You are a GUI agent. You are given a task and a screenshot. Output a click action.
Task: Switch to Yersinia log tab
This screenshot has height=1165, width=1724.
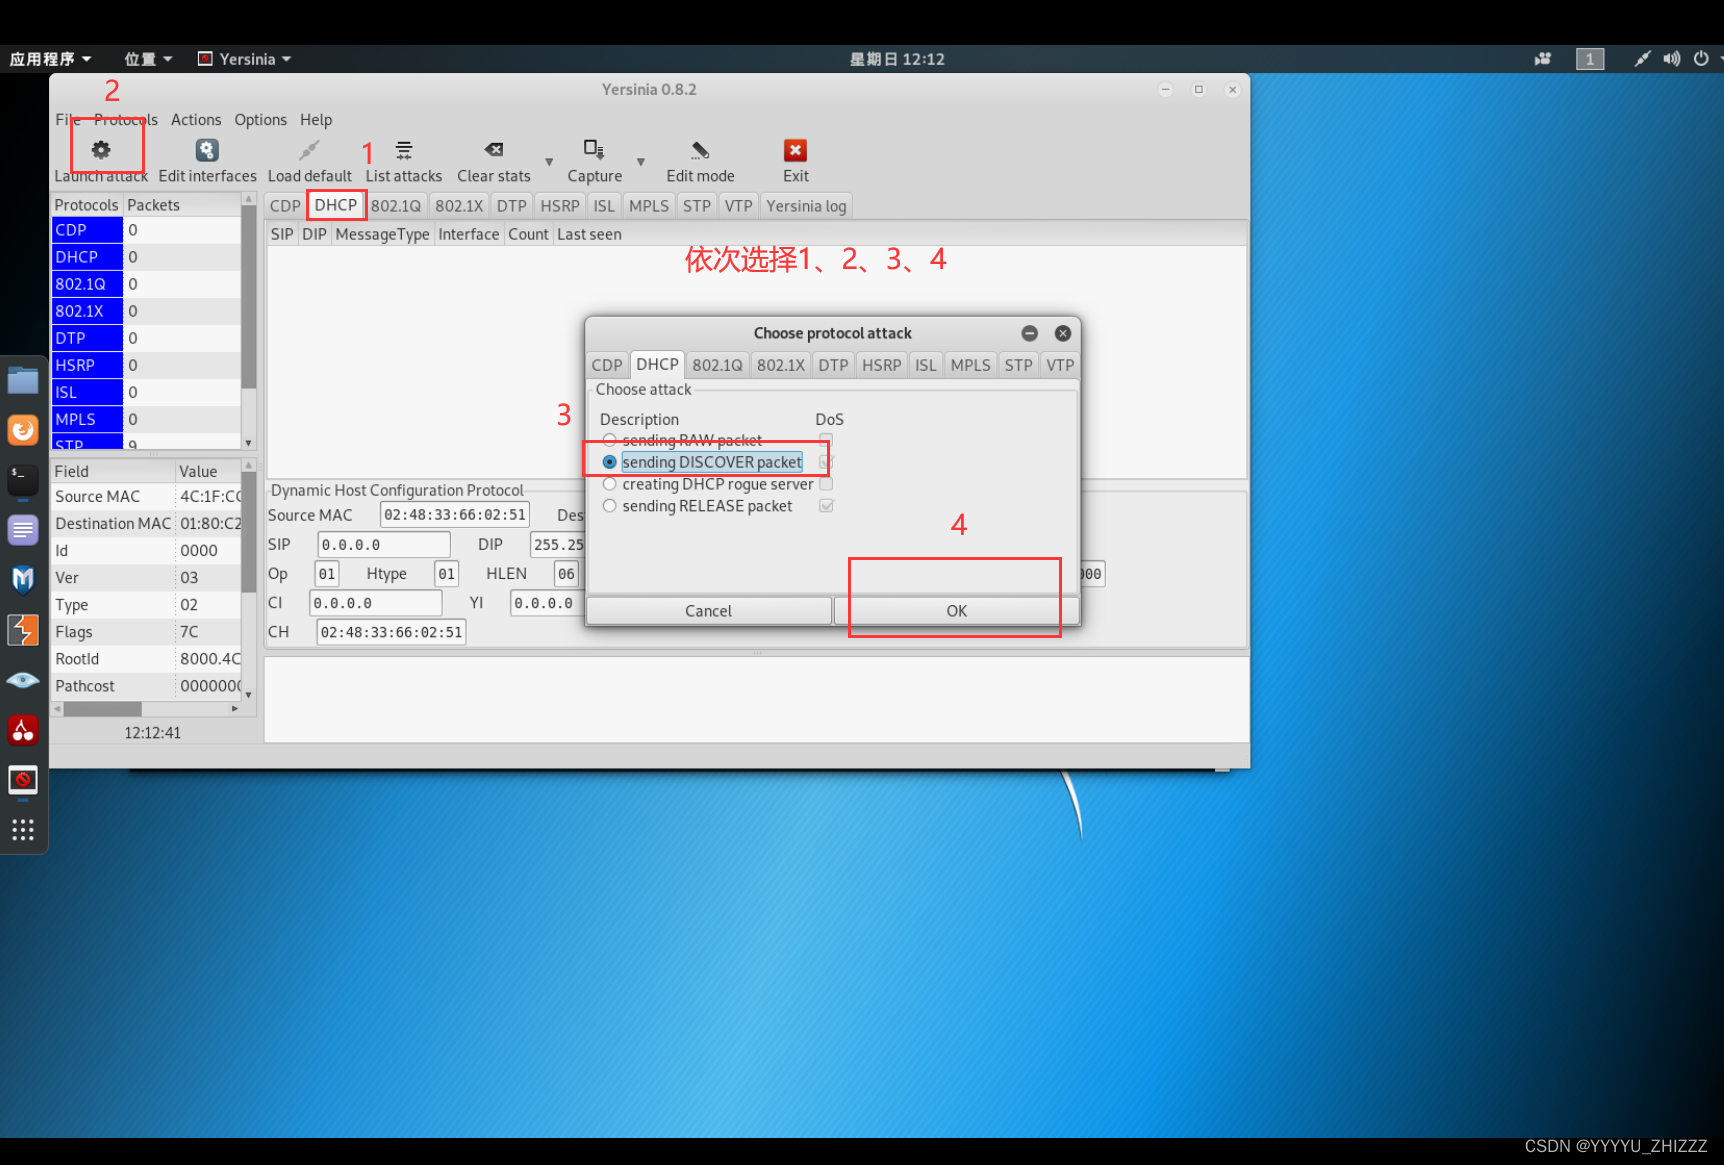coord(806,206)
